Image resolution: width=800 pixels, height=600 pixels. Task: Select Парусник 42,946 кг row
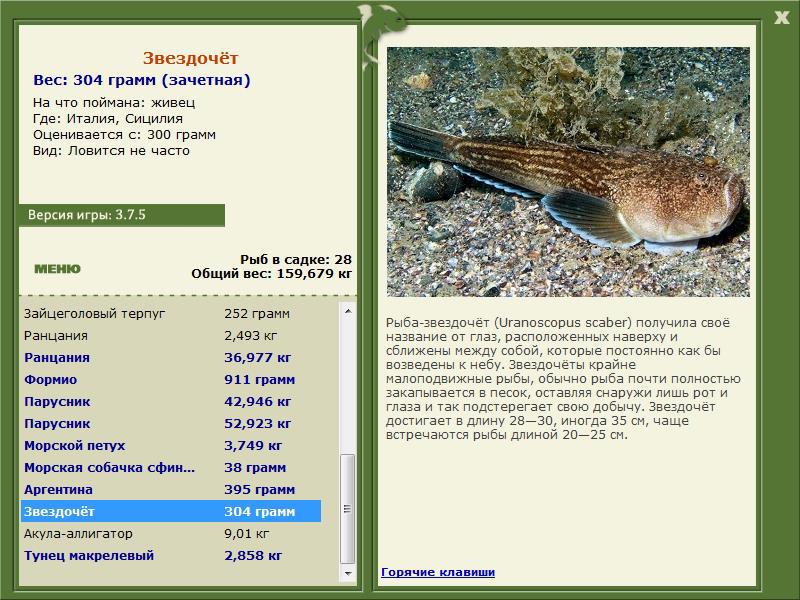point(171,401)
